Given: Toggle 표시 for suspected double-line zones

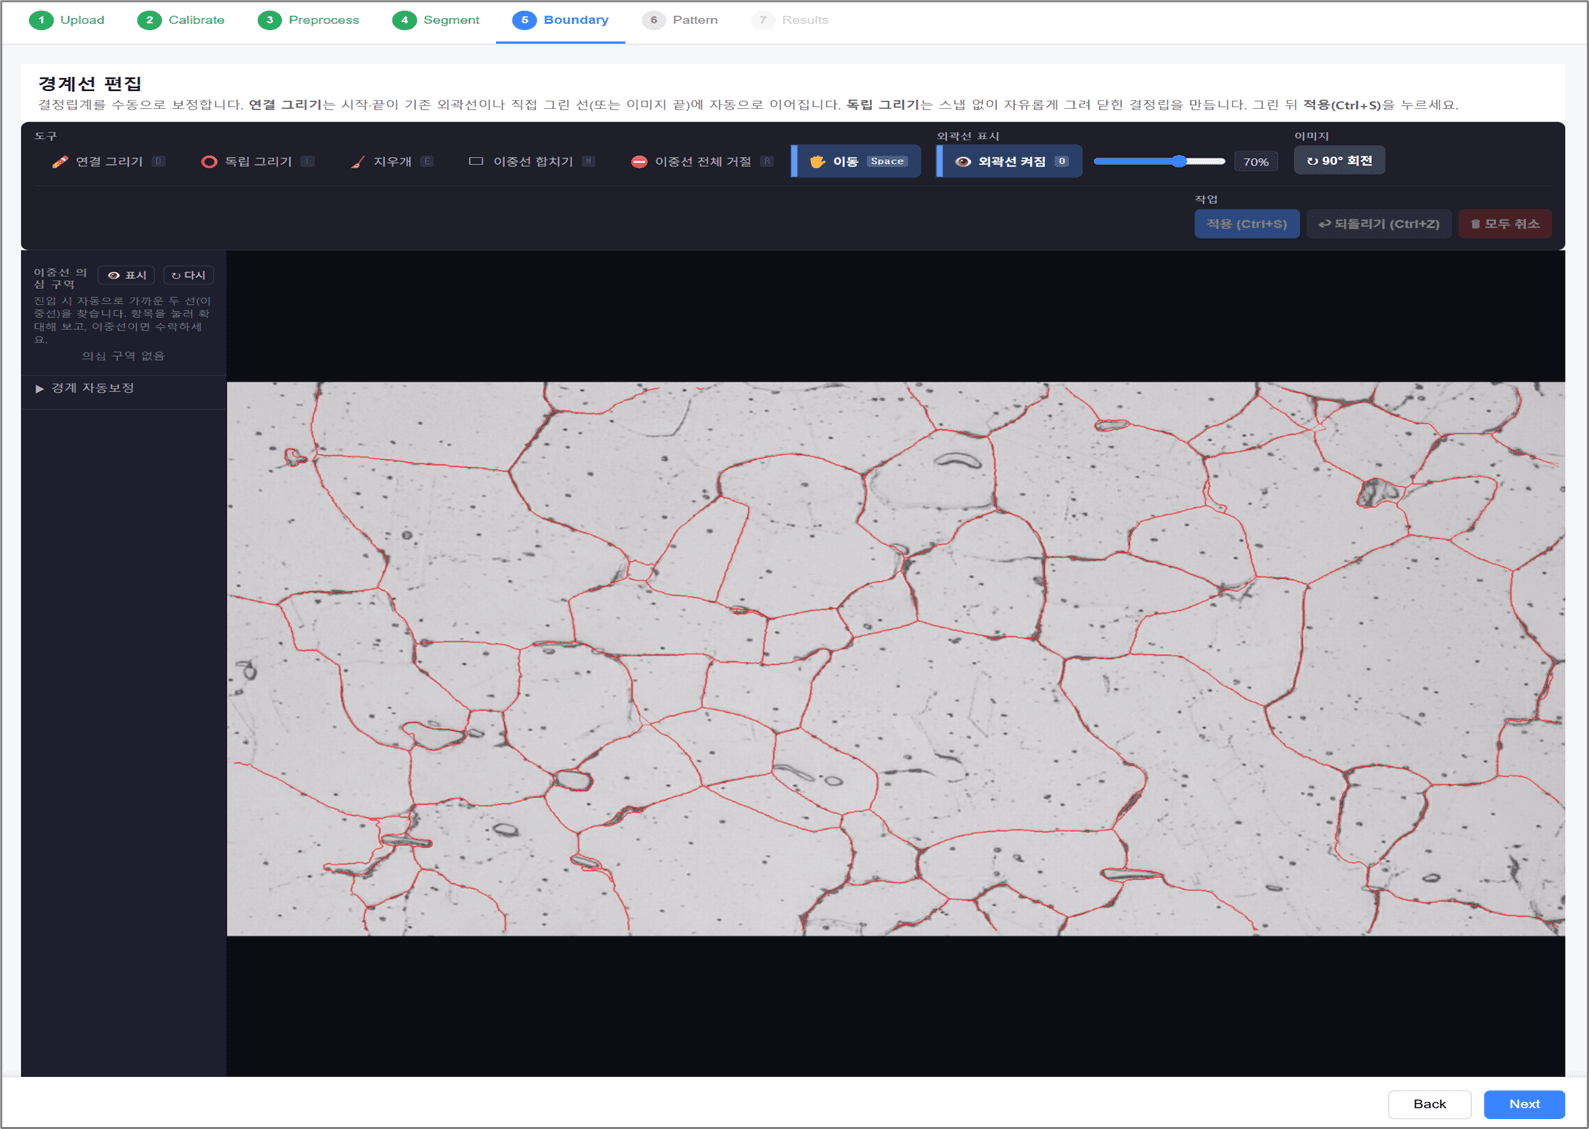Looking at the screenshot, I should point(127,275).
